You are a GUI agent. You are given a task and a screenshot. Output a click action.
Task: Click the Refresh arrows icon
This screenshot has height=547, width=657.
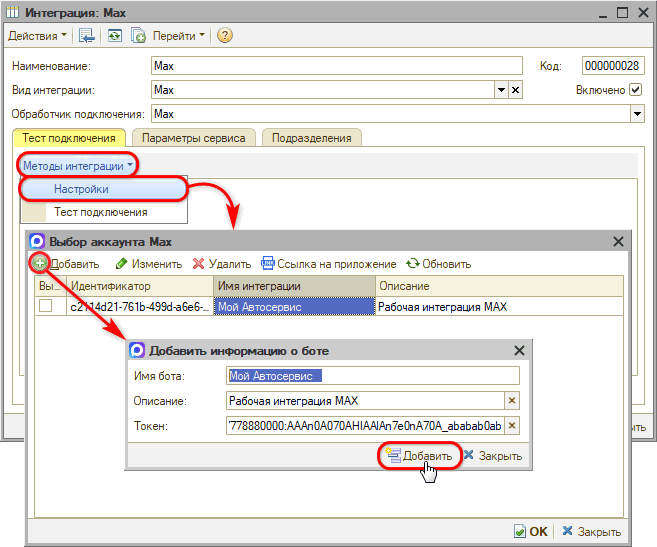(x=412, y=264)
